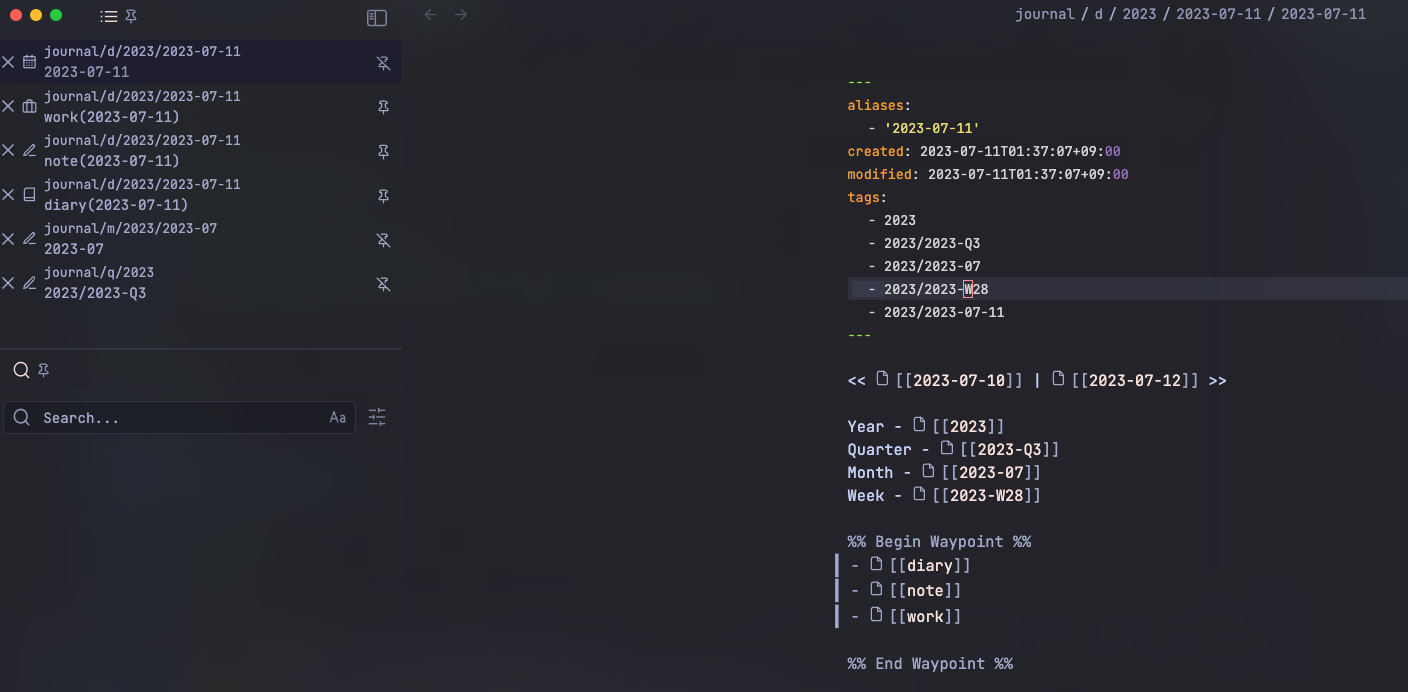This screenshot has height=692, width=1408.
Task: Click journal in the breadcrumb path
Action: (x=1044, y=14)
